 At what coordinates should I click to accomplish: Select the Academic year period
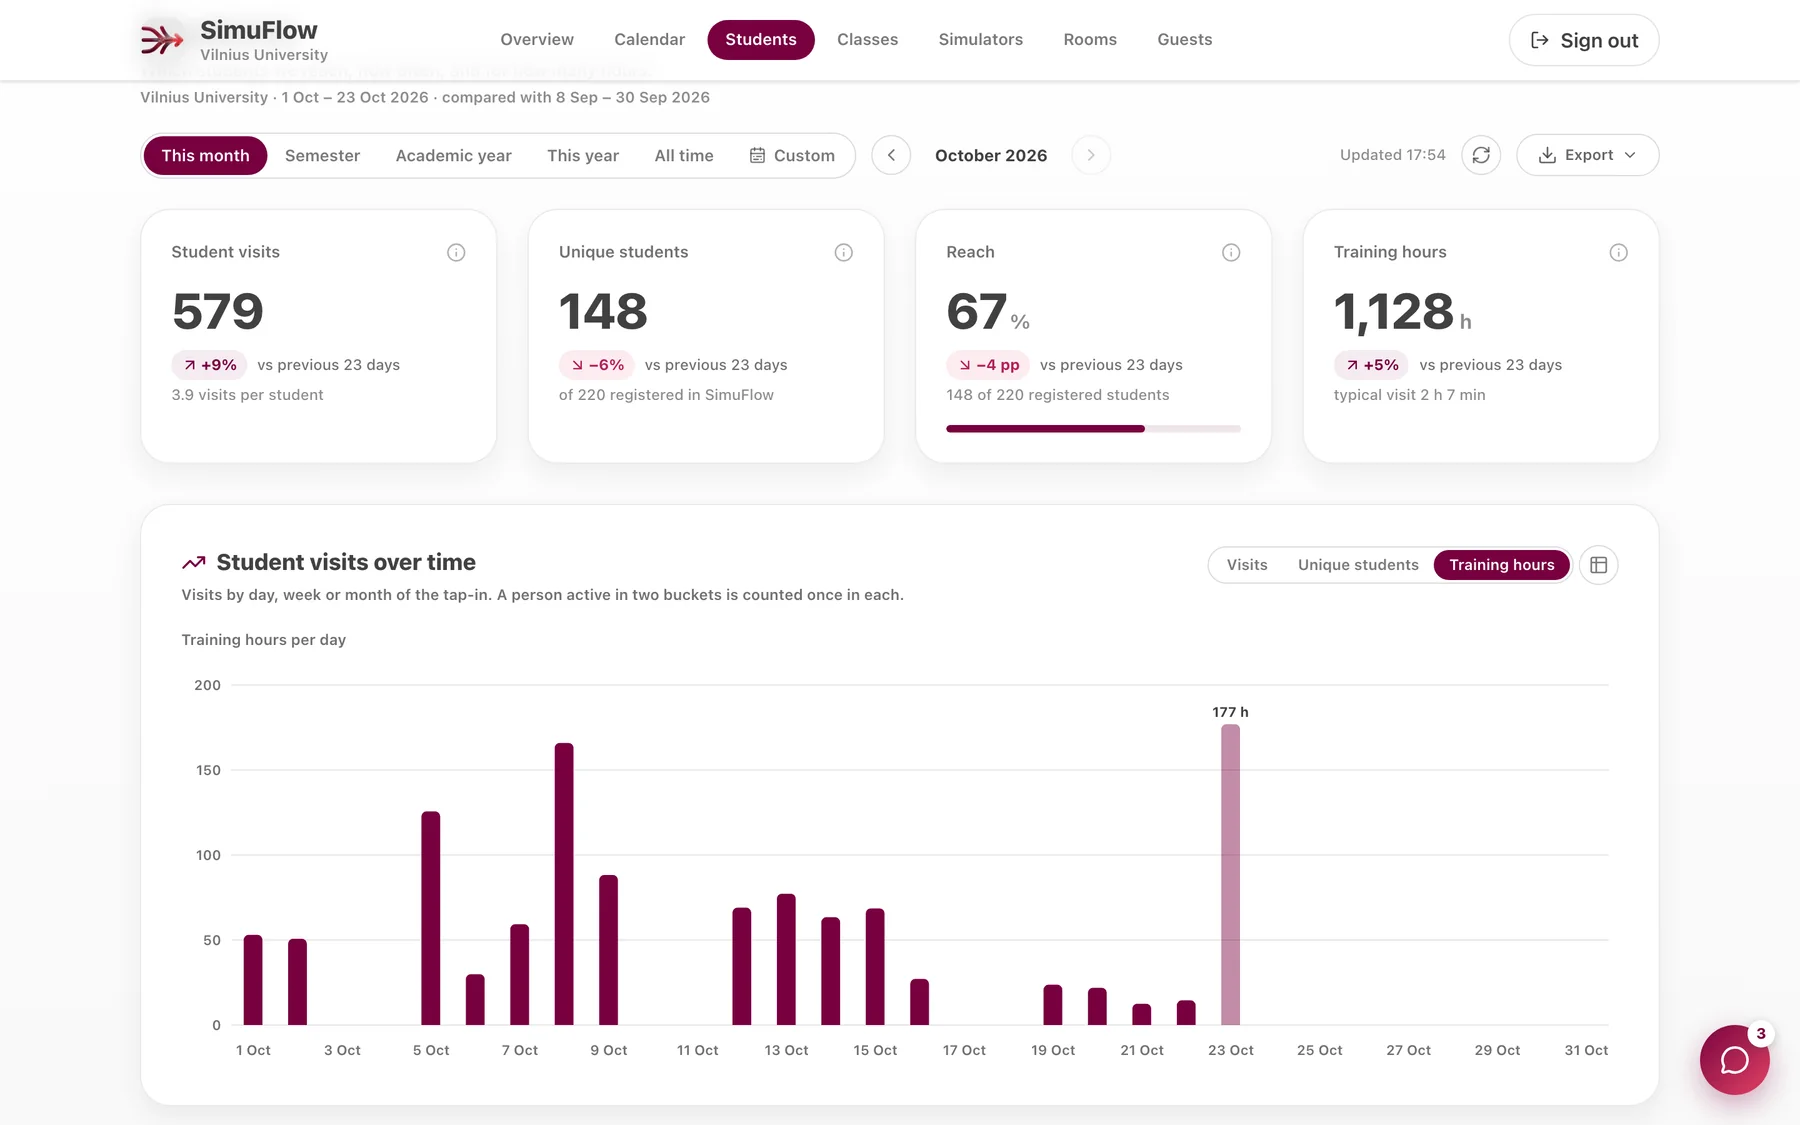pos(453,155)
